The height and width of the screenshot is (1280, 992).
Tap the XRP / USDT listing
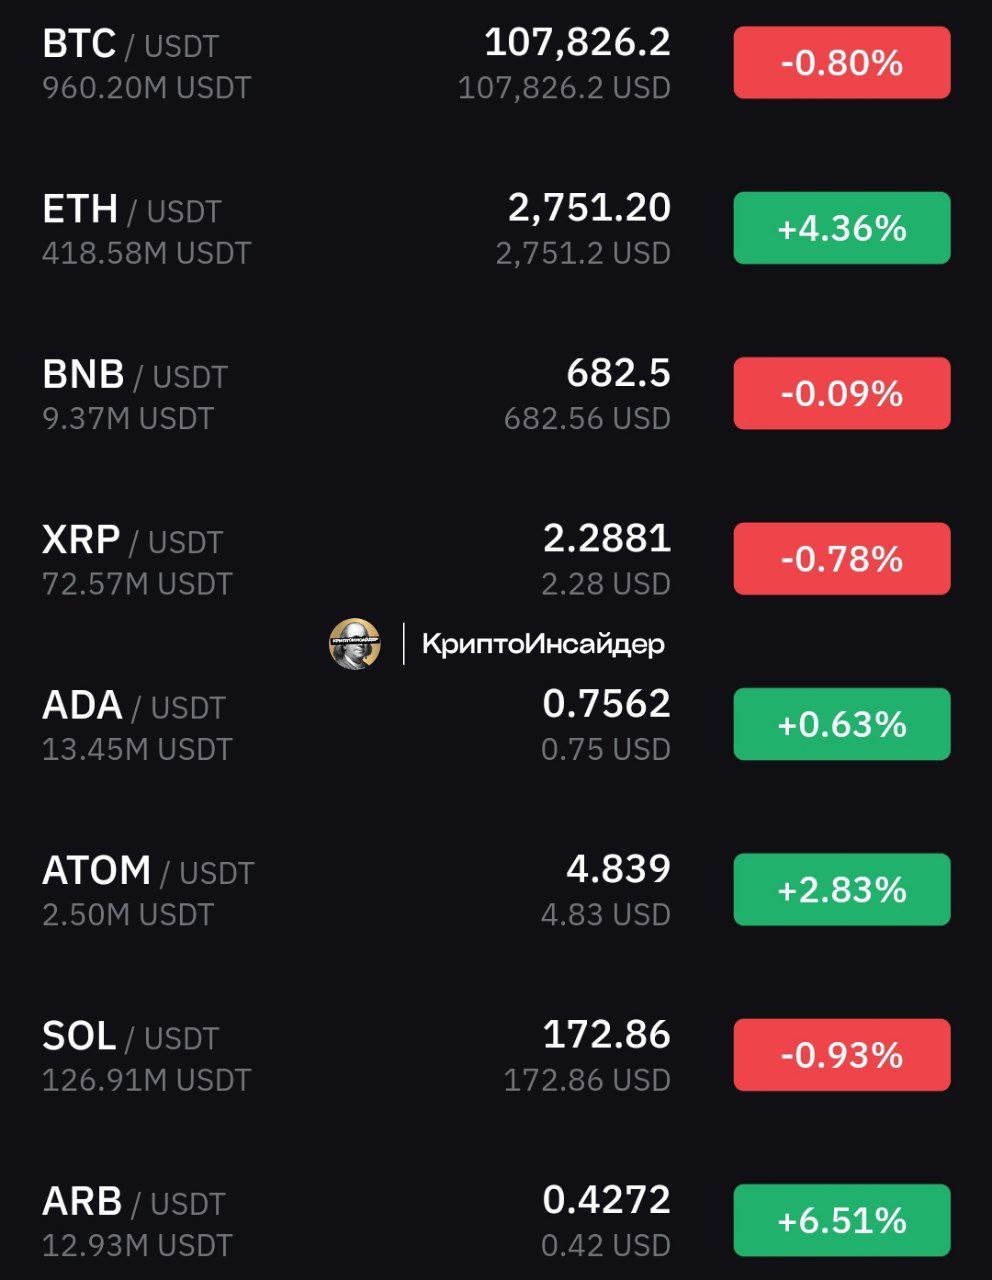(496, 558)
